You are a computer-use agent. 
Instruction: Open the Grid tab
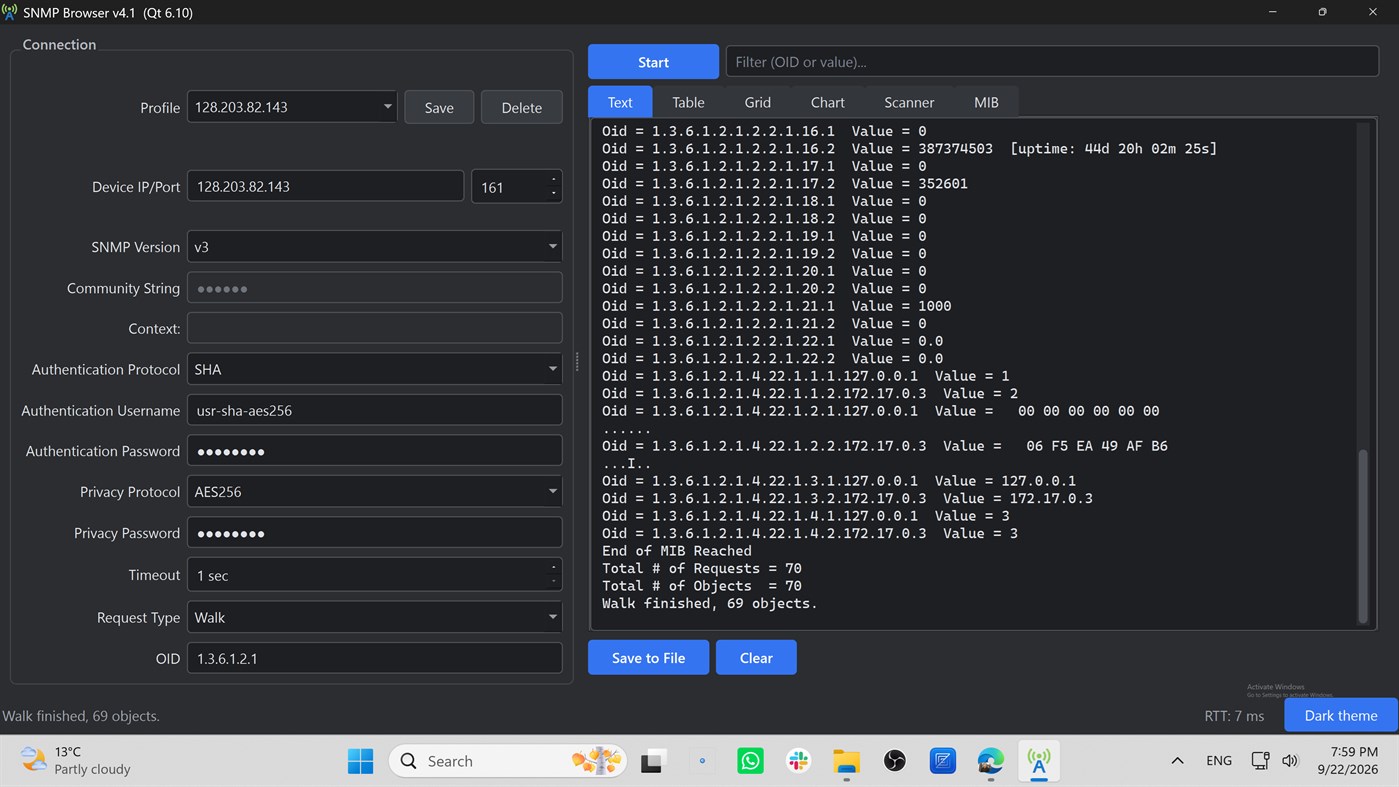758,102
